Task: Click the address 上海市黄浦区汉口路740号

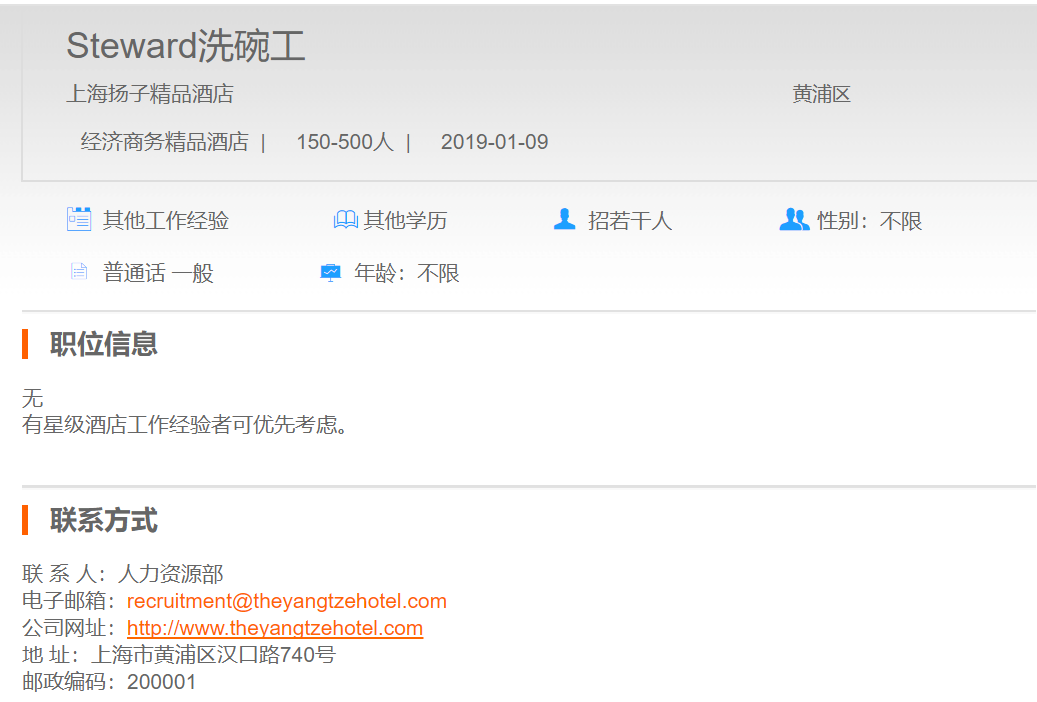Action: [213, 655]
